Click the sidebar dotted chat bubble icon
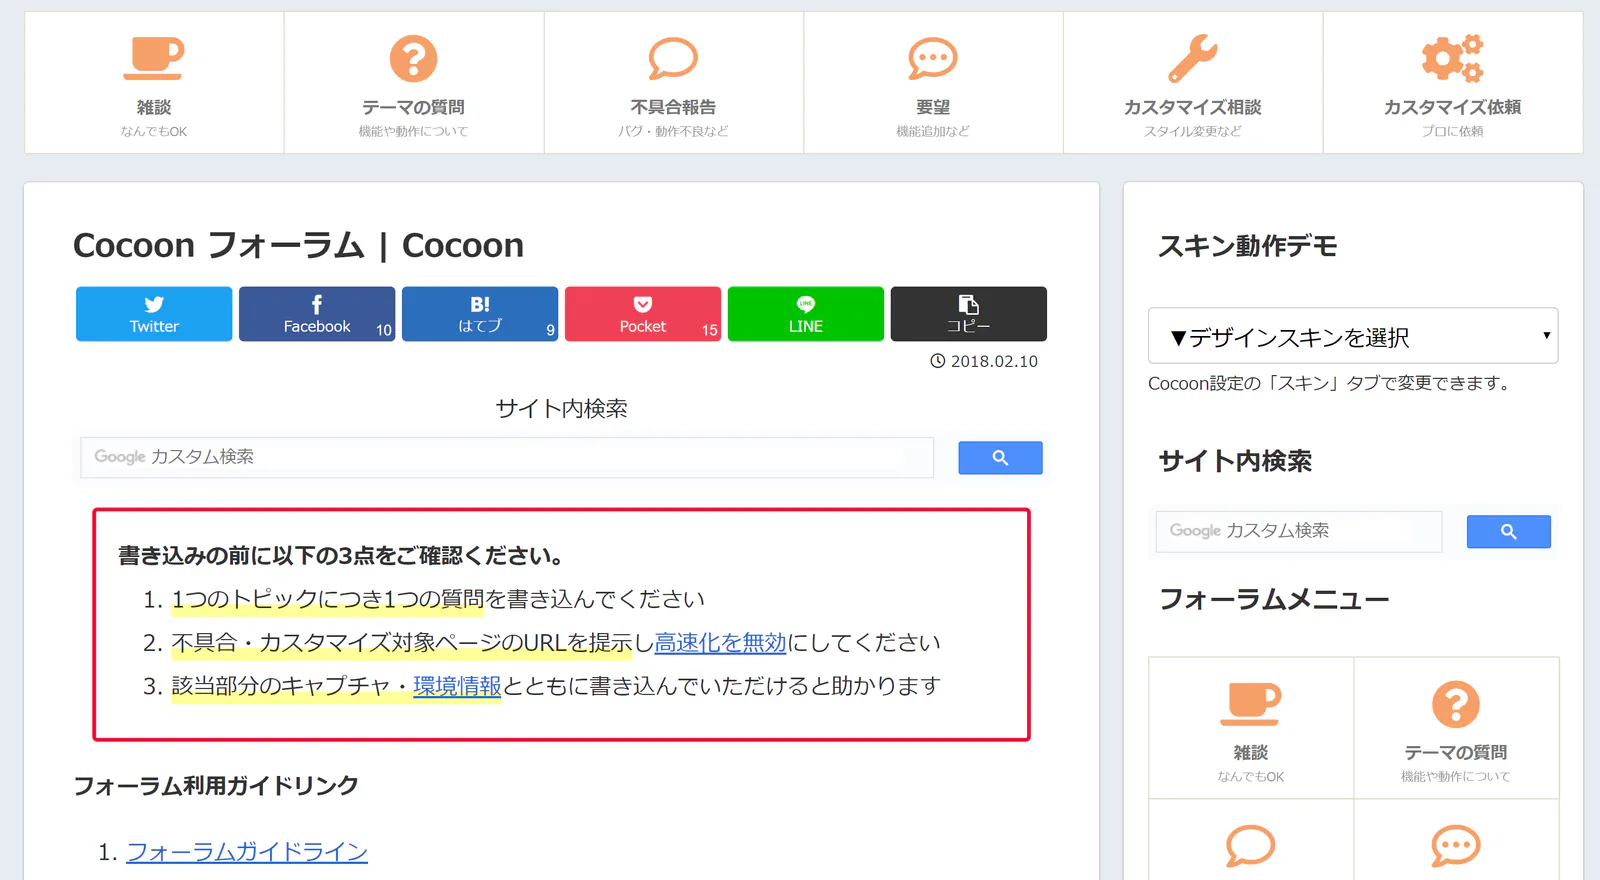This screenshot has width=1600, height=880. (1456, 846)
